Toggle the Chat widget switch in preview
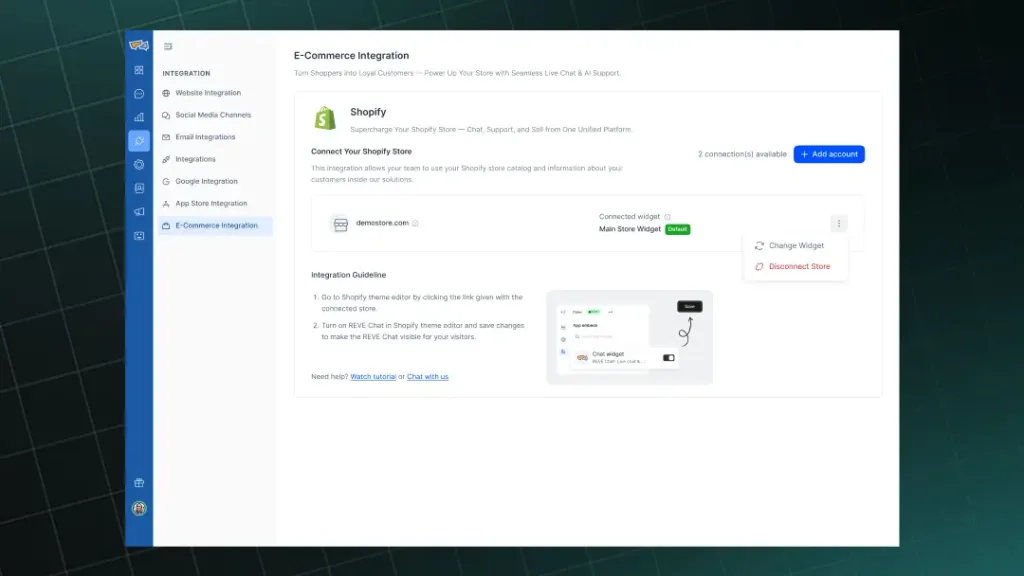Screen dimensions: 1024x576 coord(668,355)
